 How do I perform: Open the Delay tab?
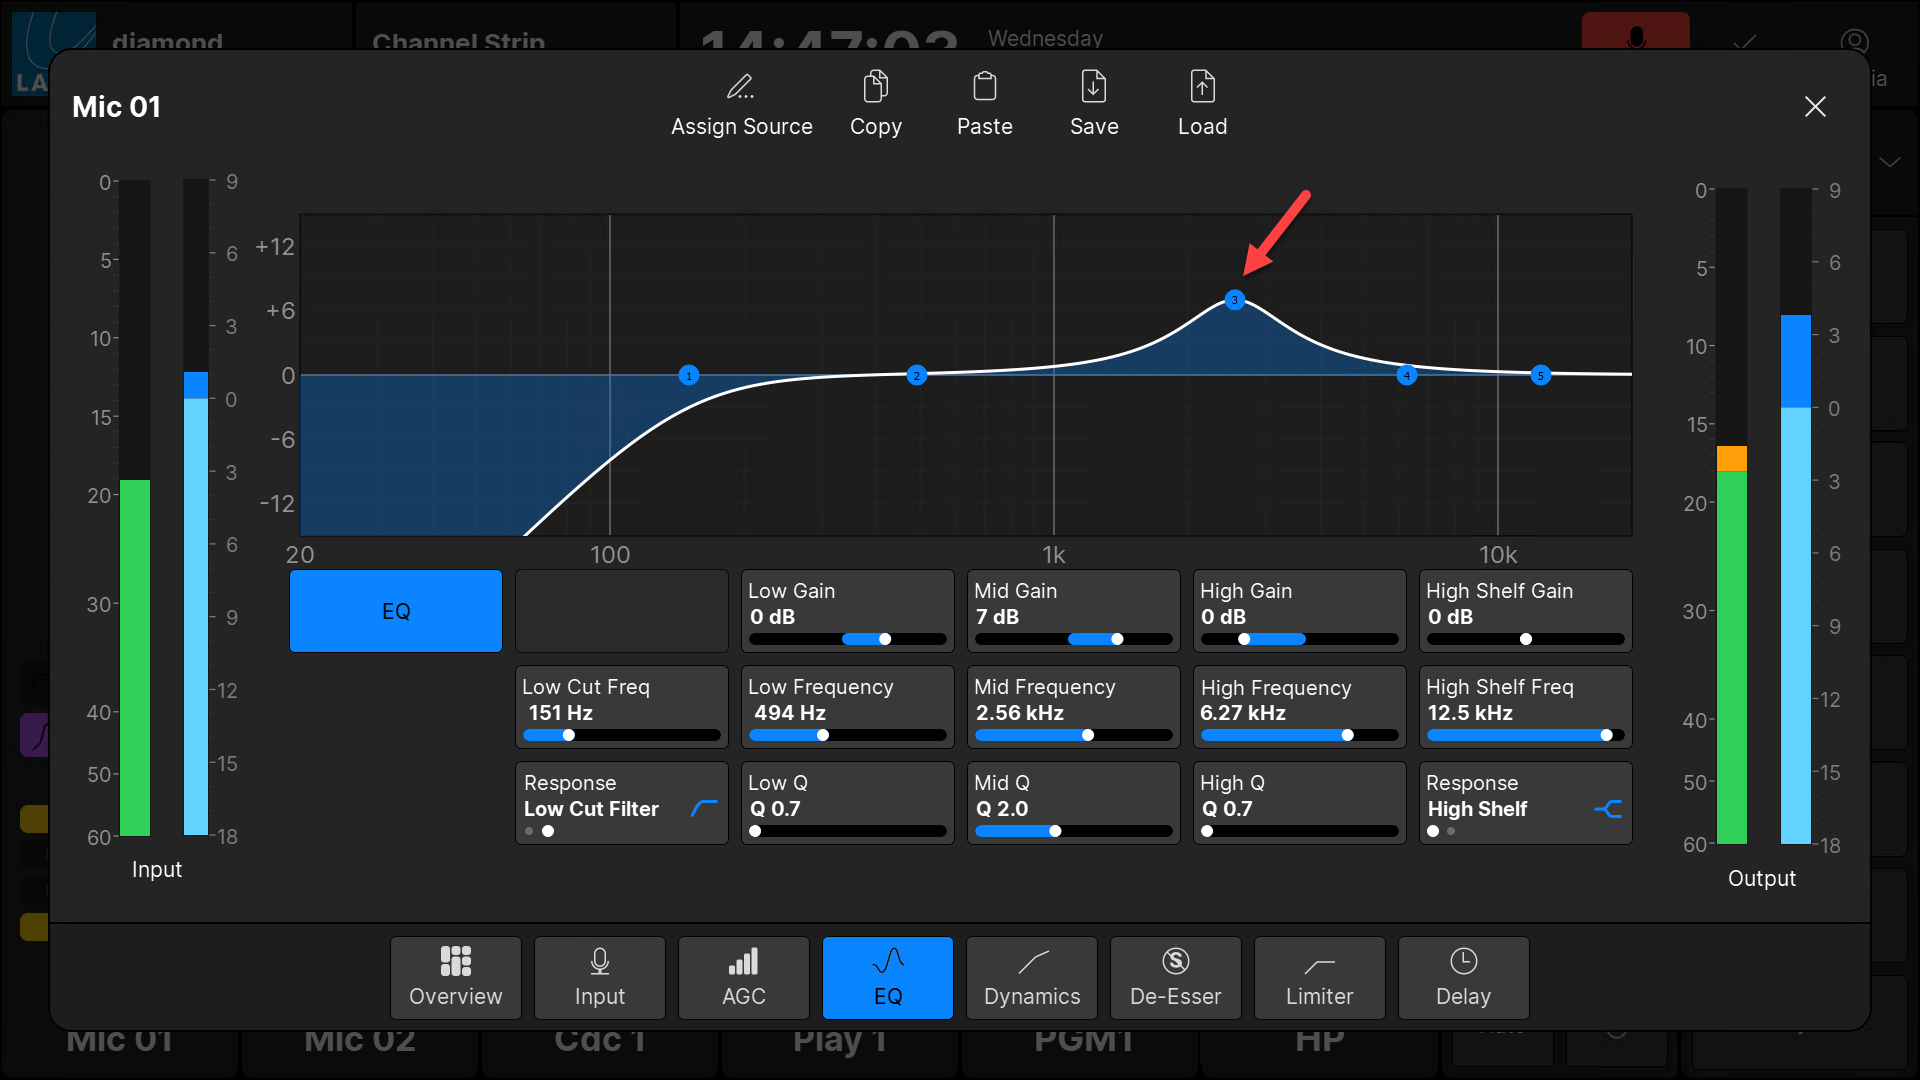[x=1463, y=977]
